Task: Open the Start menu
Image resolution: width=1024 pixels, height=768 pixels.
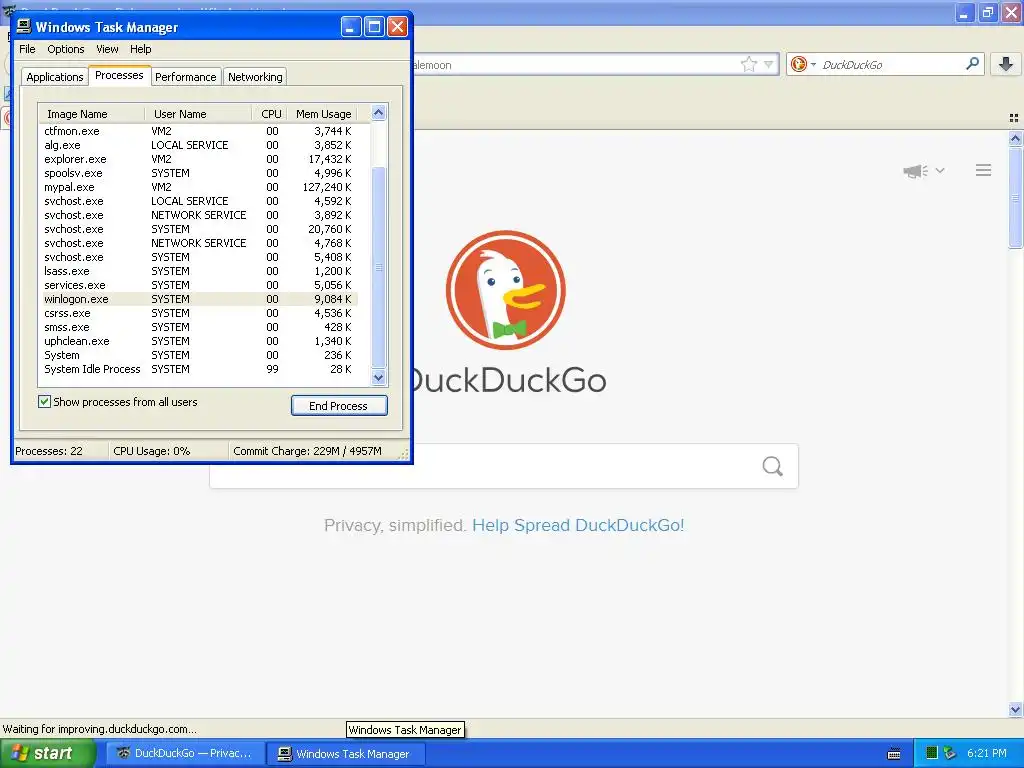Action: 48,754
